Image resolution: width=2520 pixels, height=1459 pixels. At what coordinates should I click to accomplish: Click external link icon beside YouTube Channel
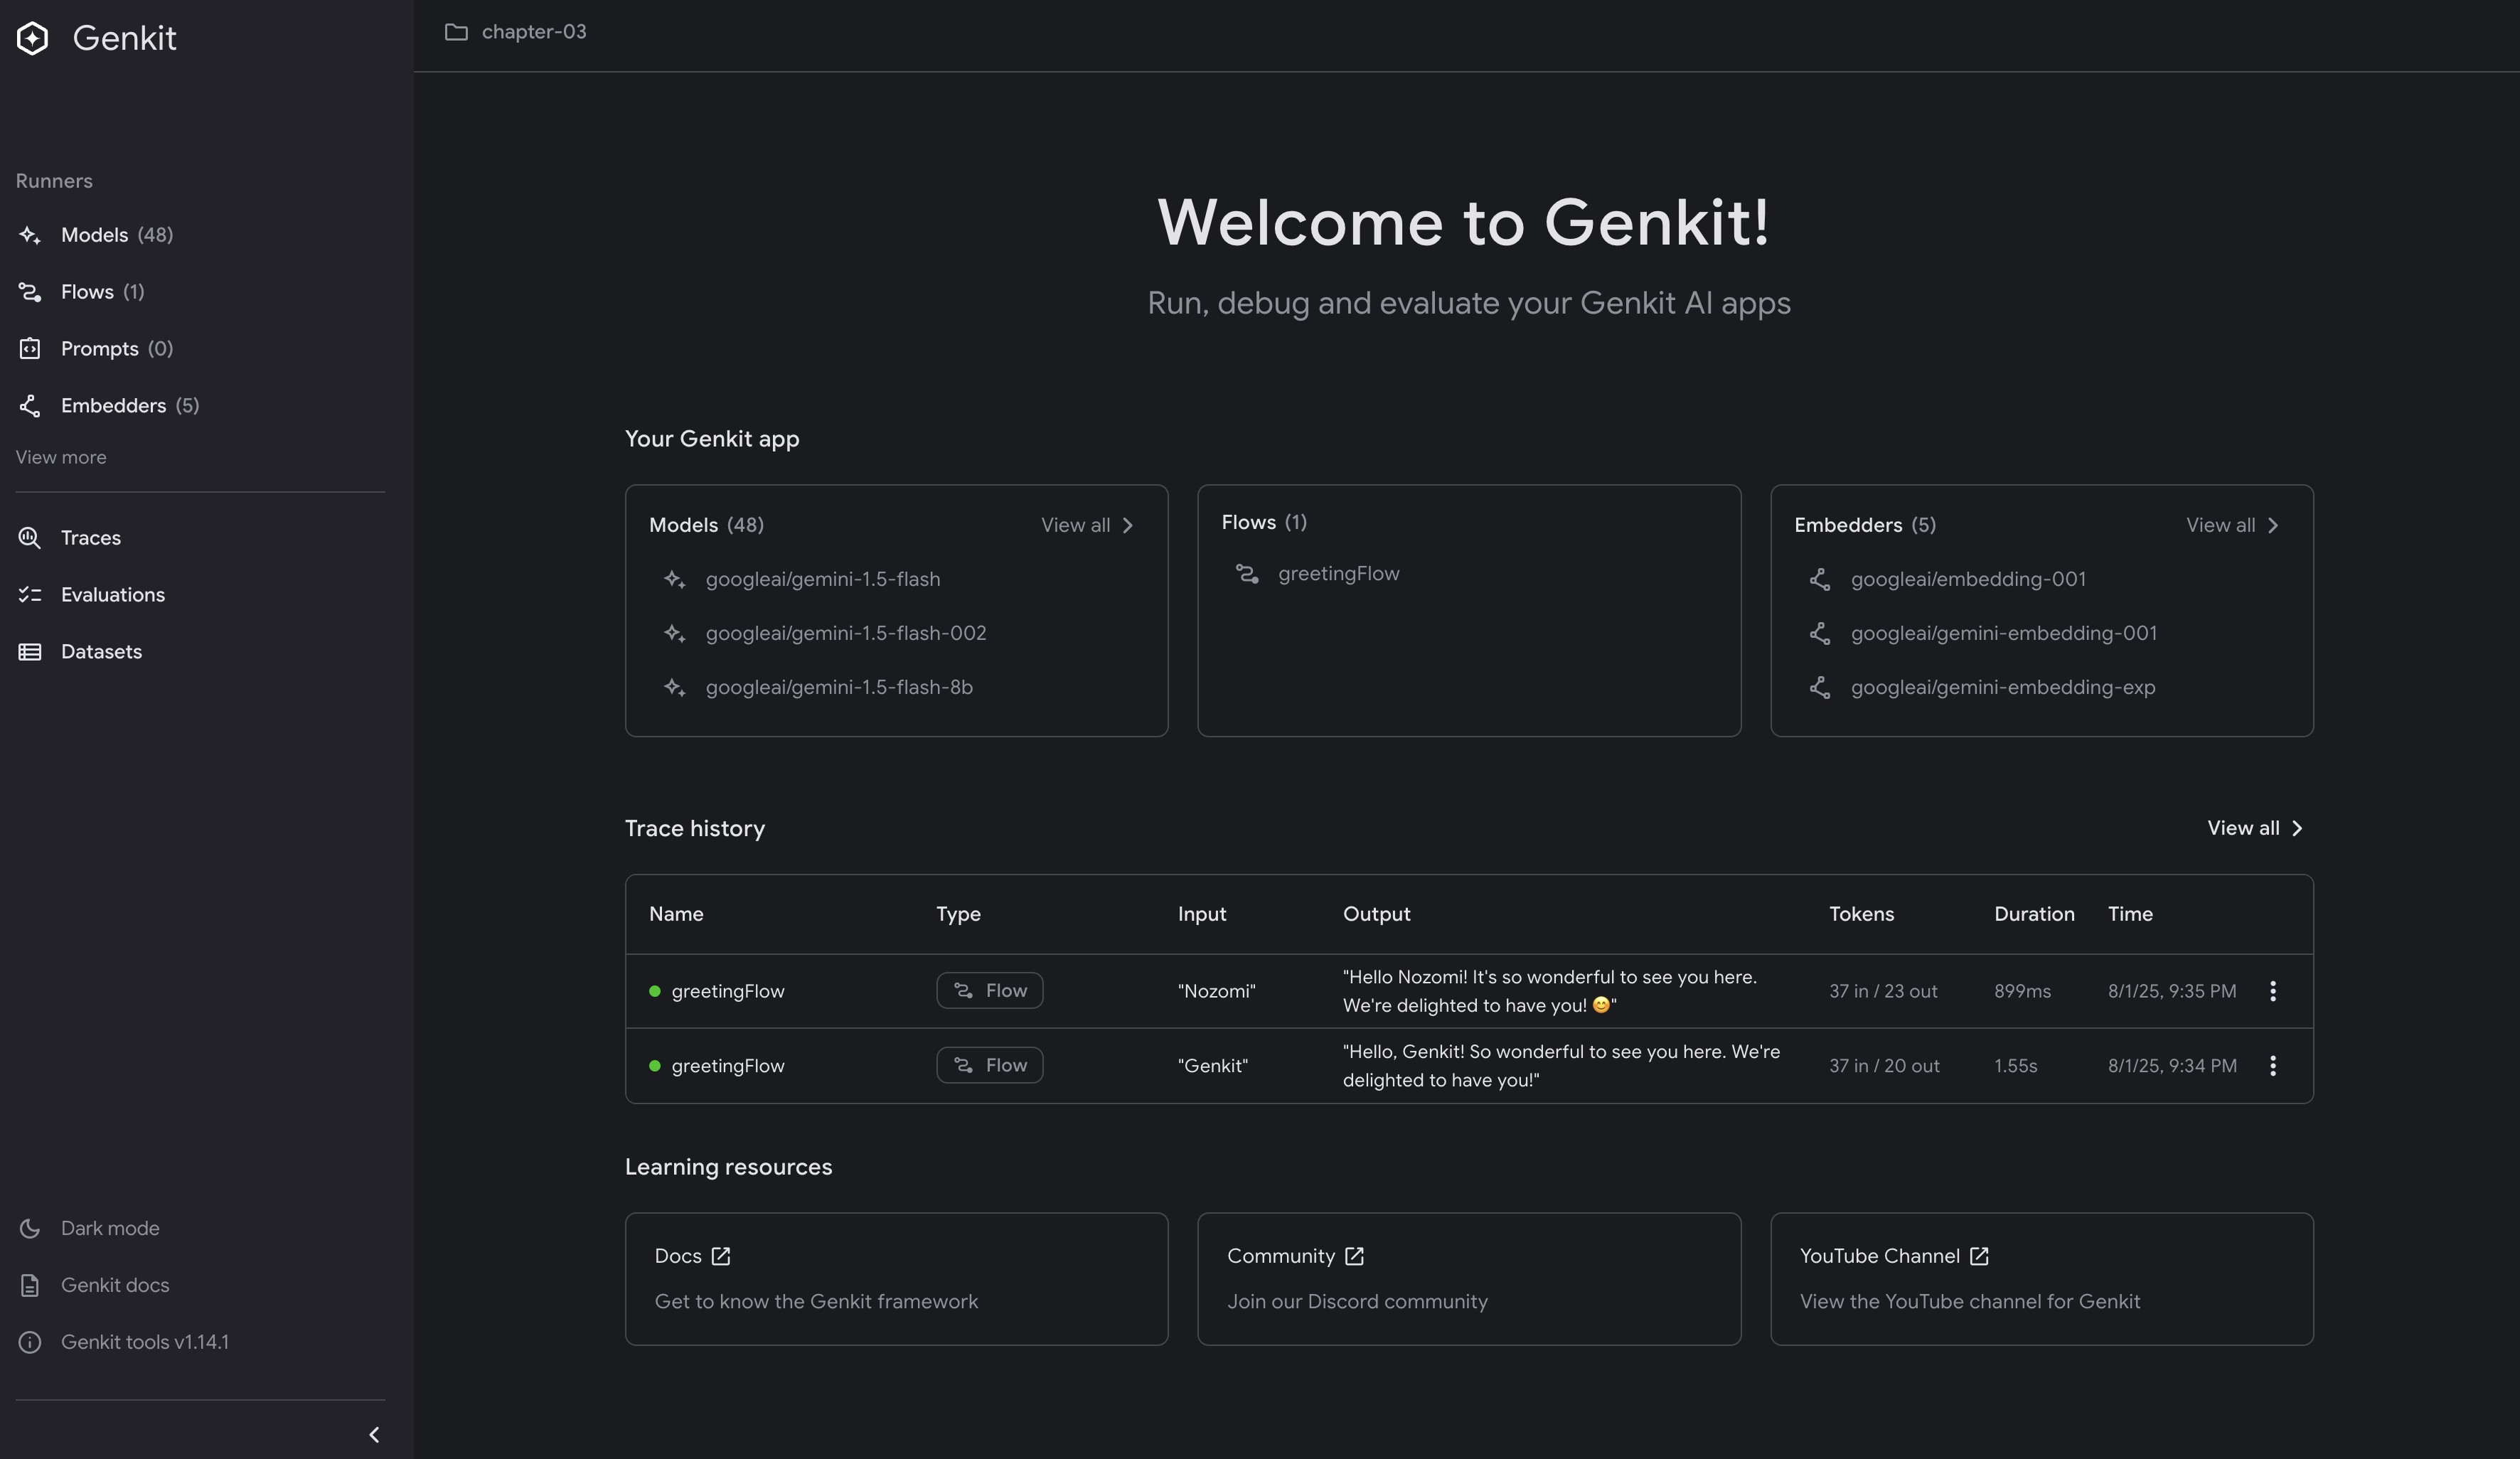(1979, 1257)
